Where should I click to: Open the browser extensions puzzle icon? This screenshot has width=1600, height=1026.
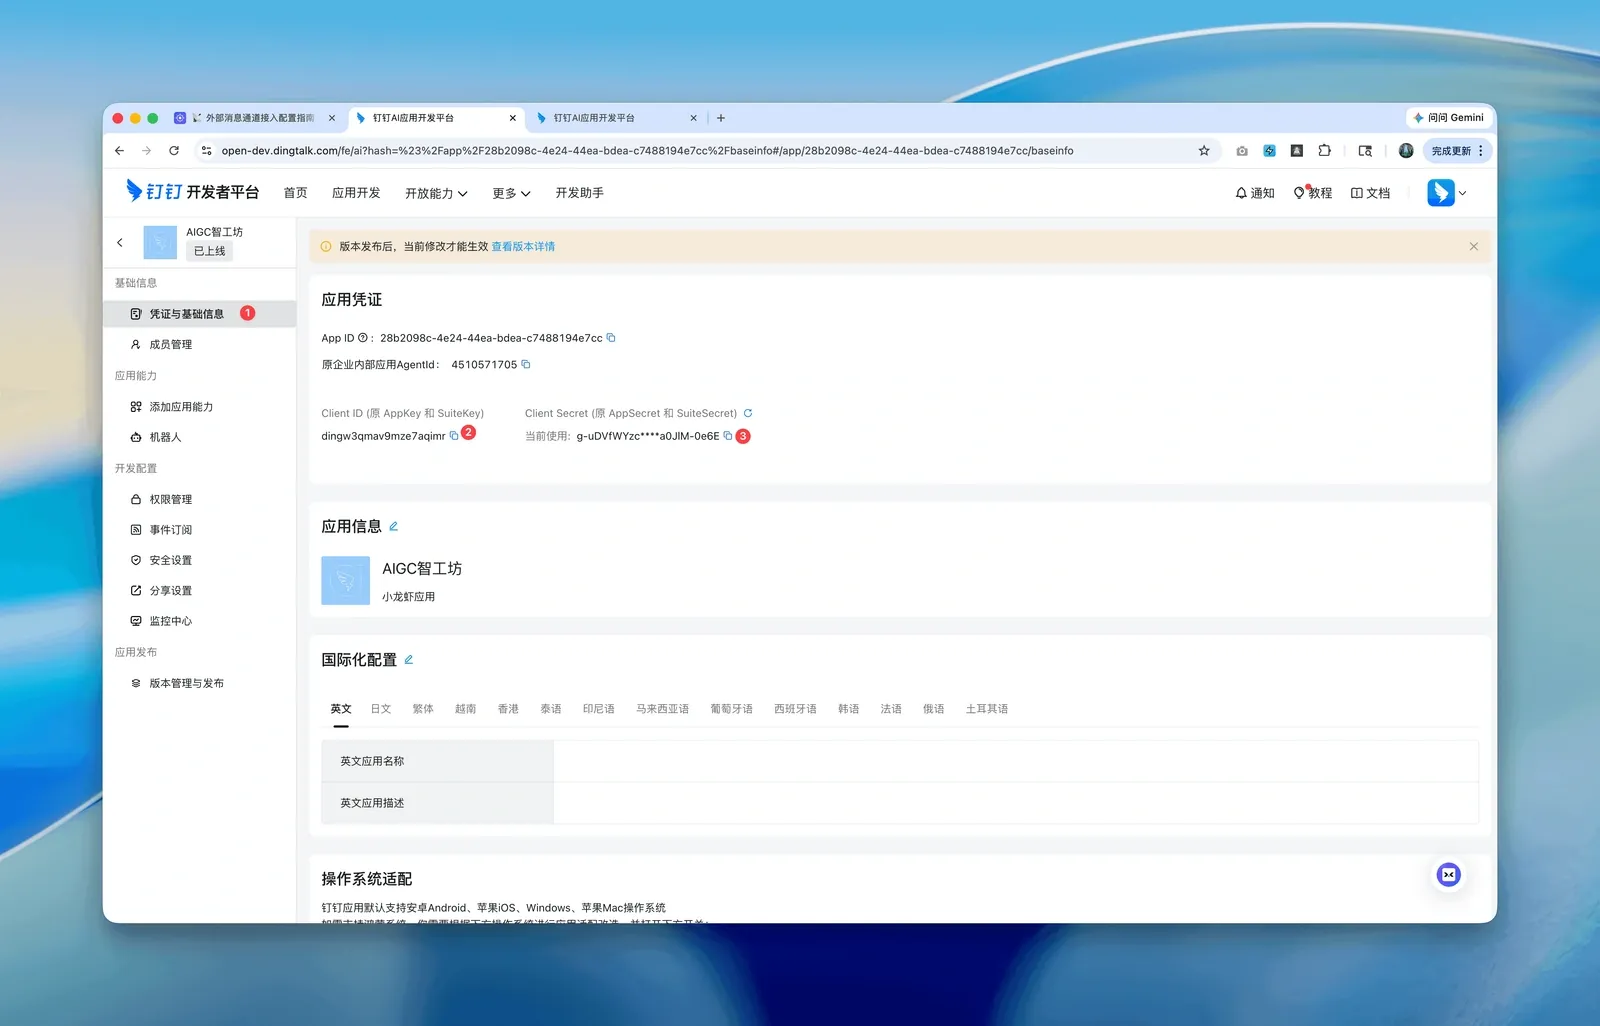click(x=1324, y=151)
